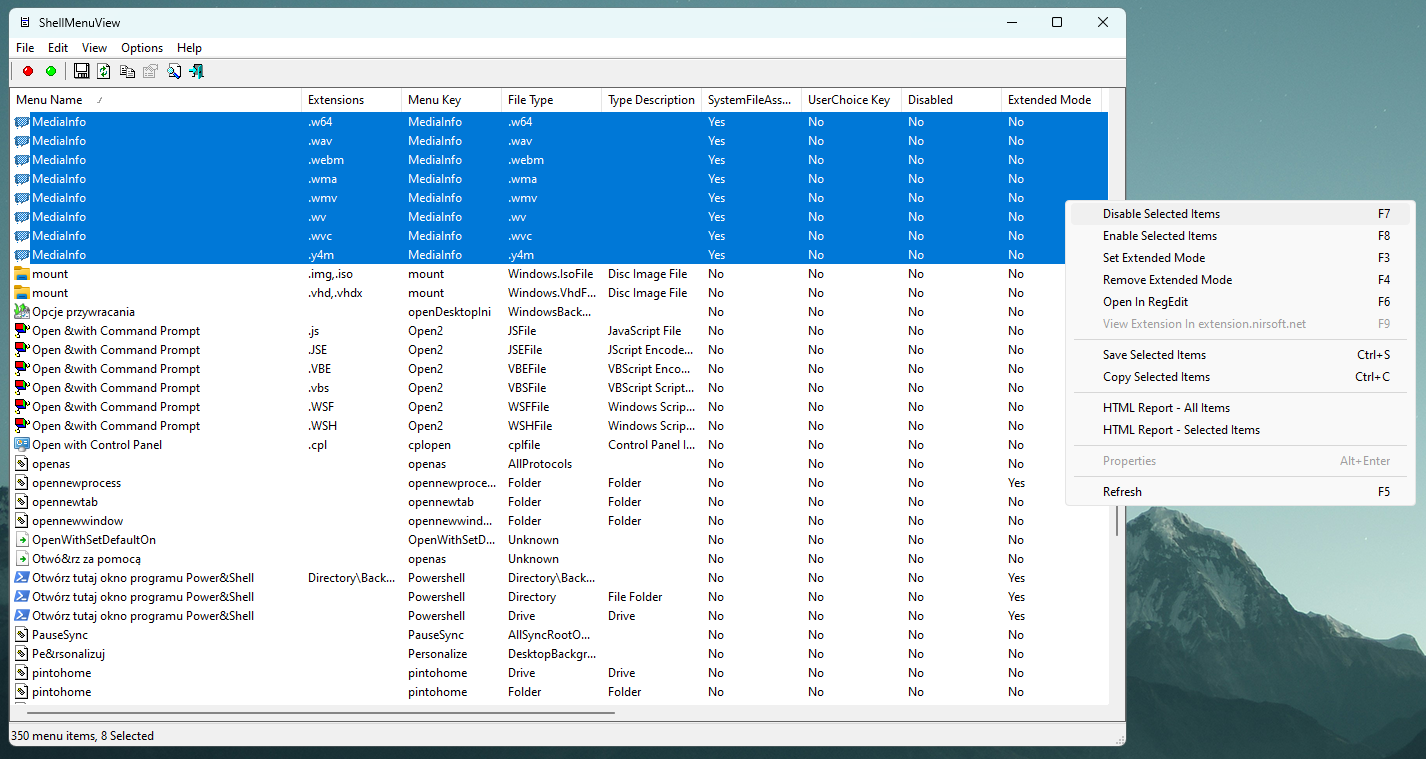Click the red Disable Selected Items toolbar icon
Image resolution: width=1426 pixels, height=759 pixels.
27,71
